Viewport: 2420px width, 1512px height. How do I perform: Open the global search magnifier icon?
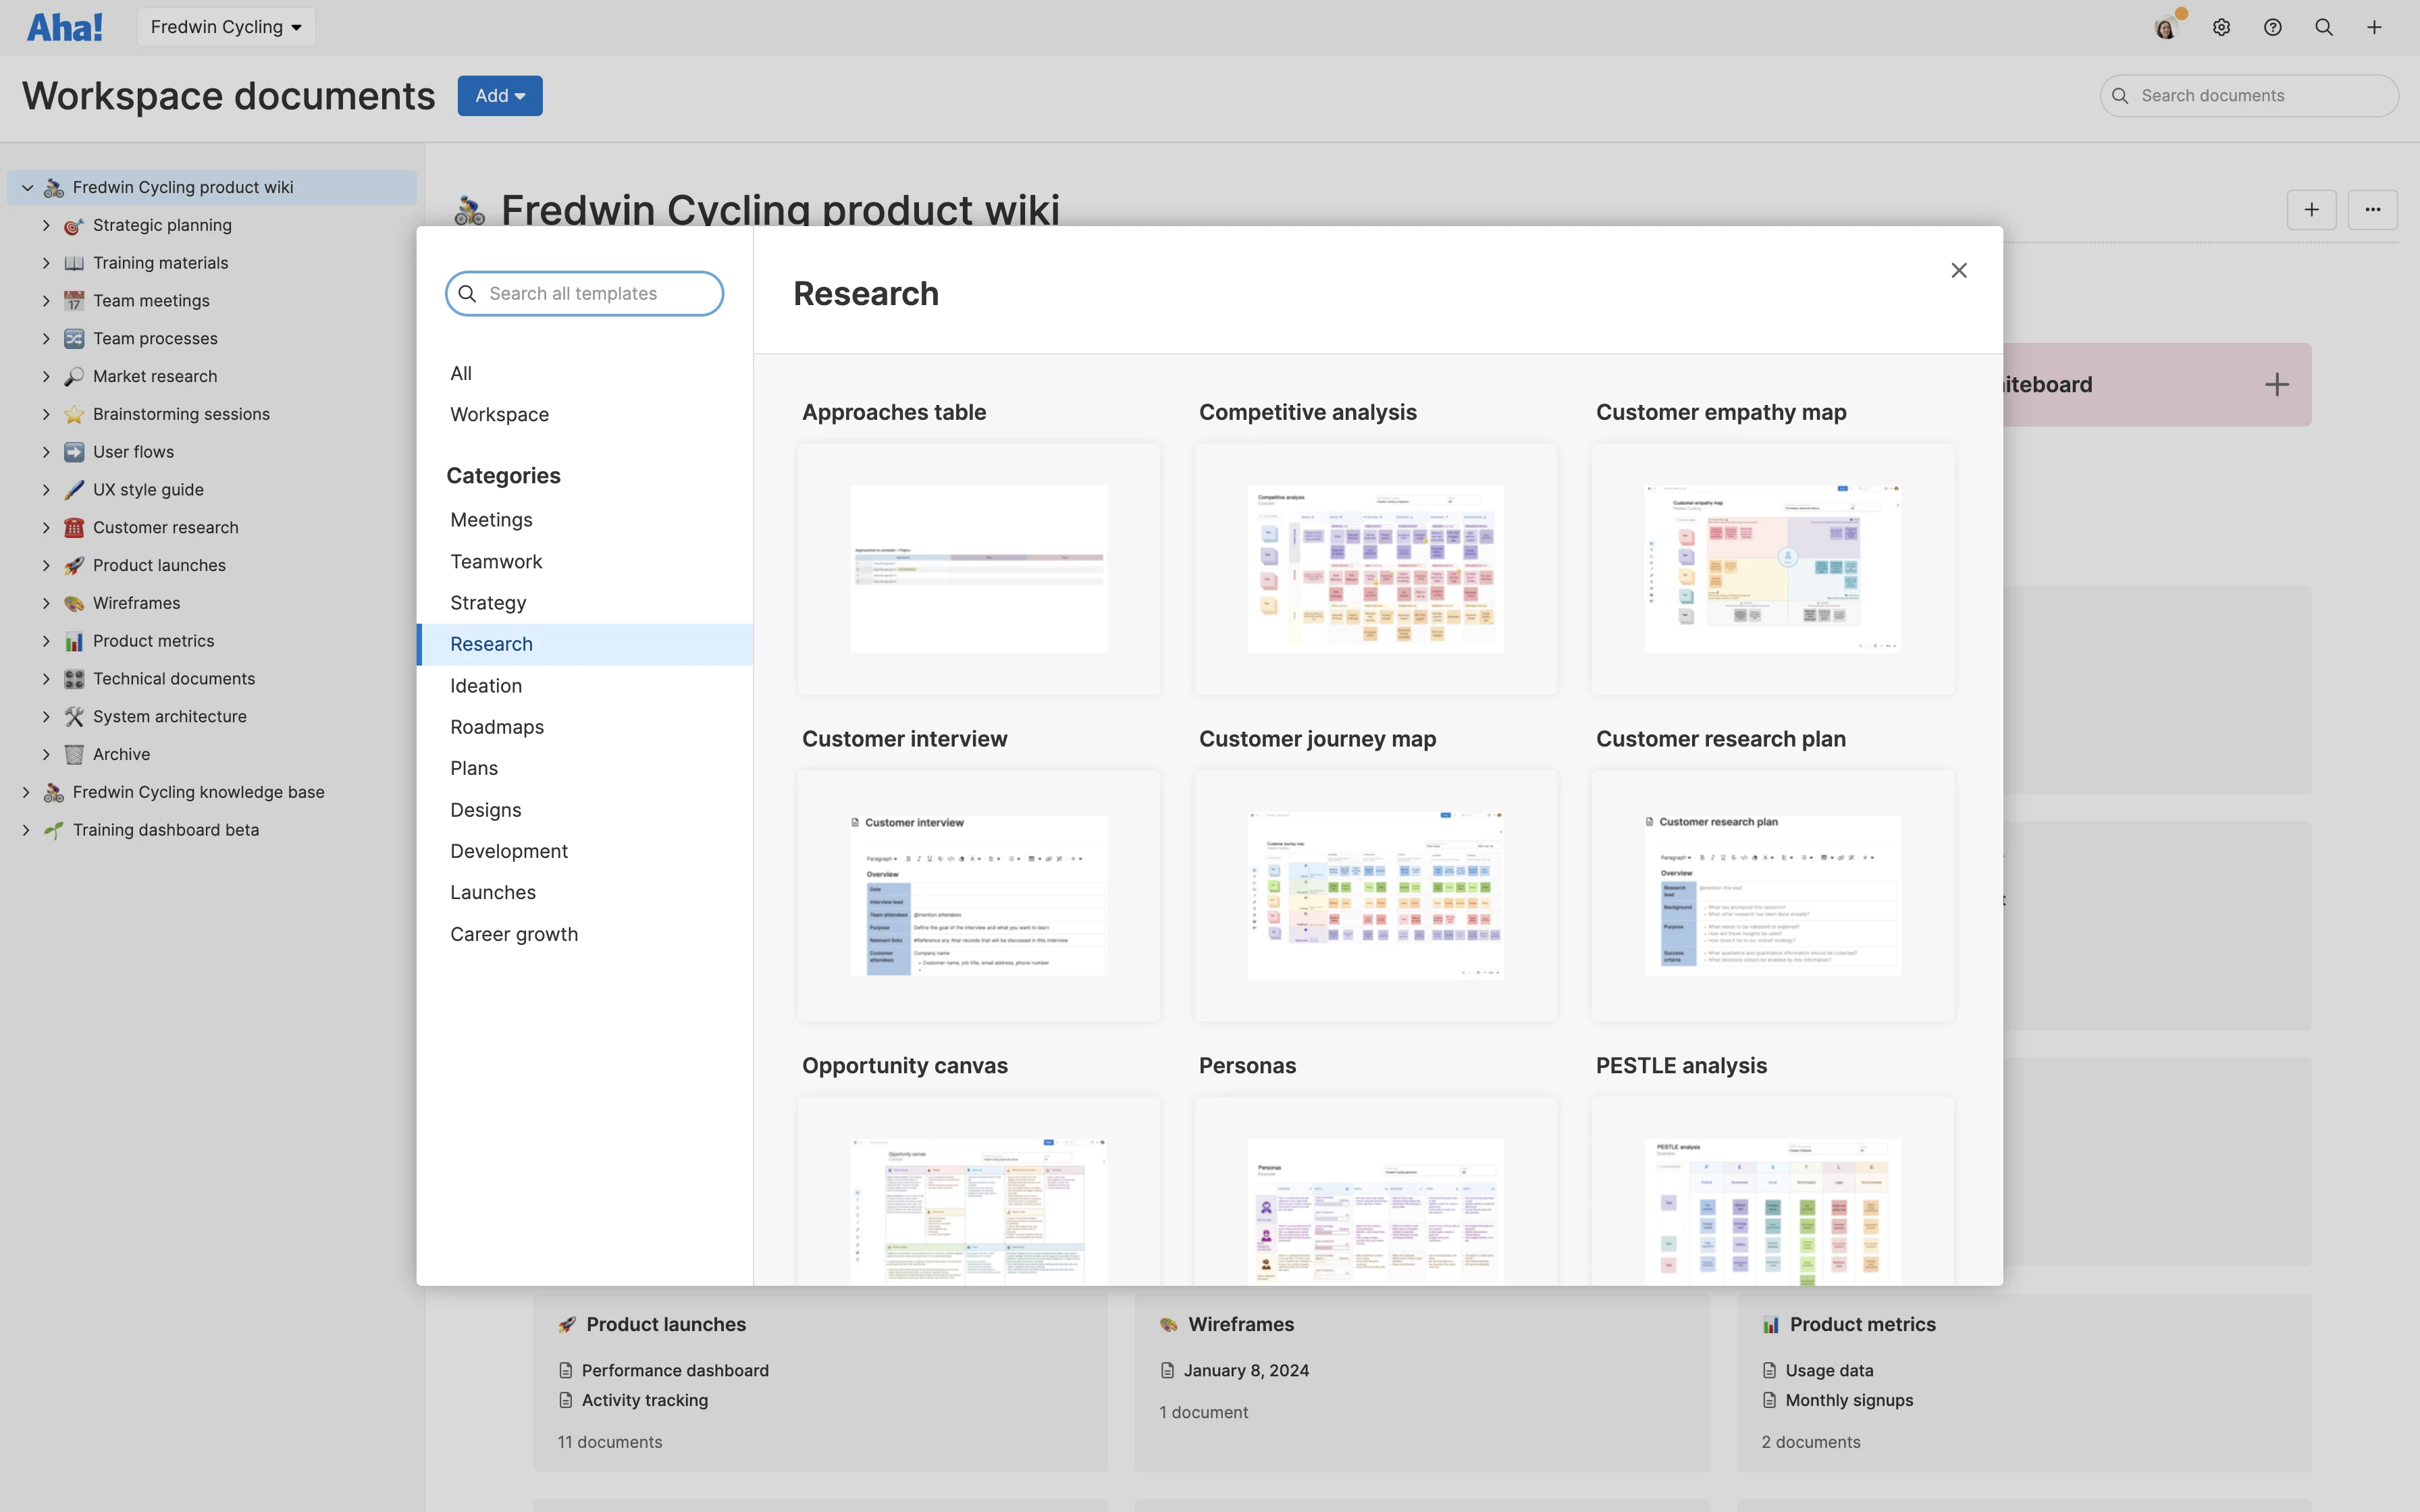pos(2324,26)
